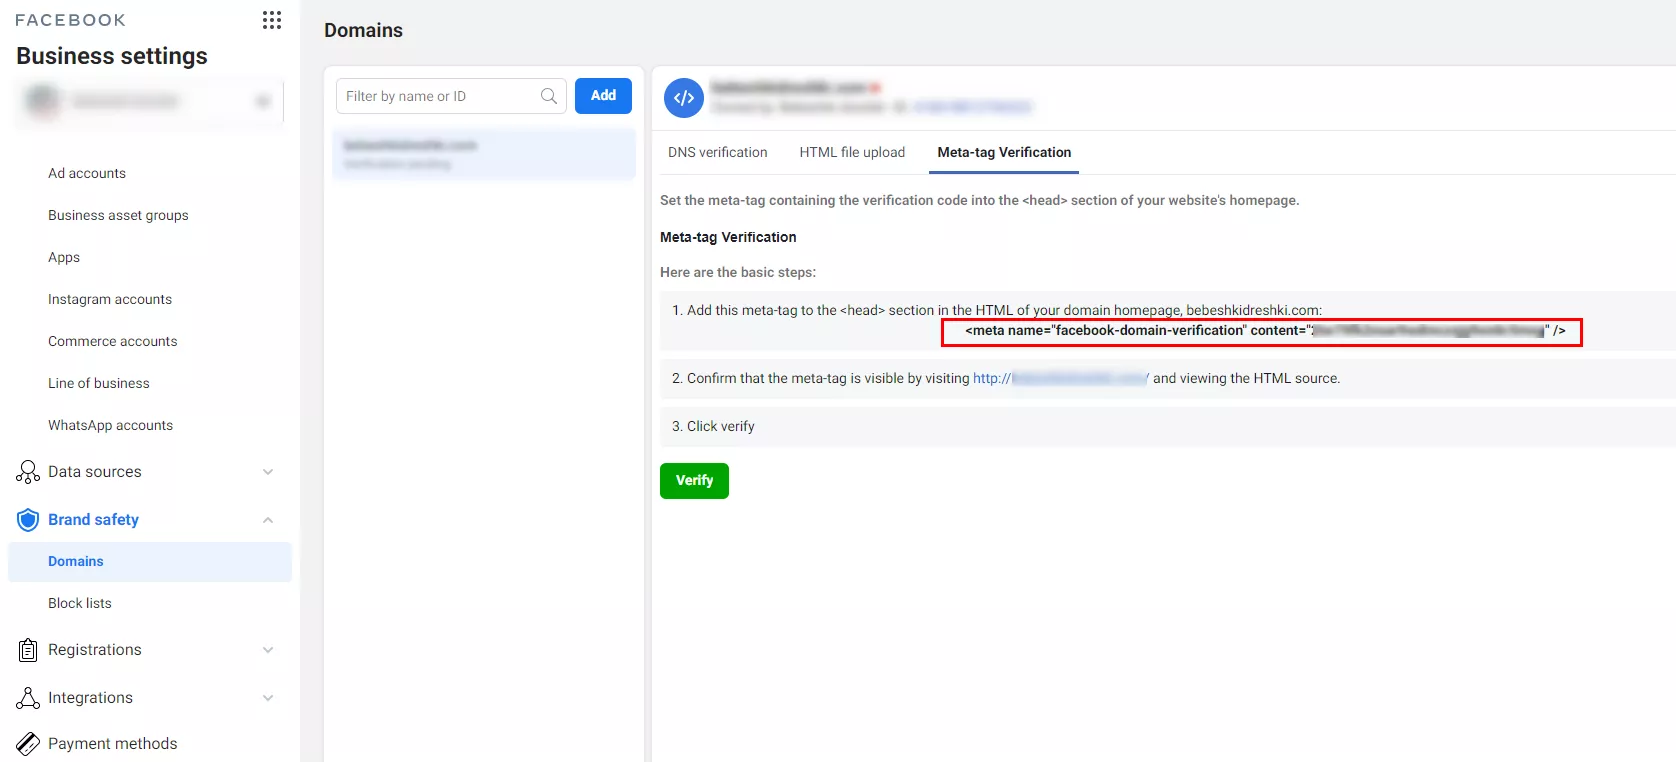Click the Data sources icon
Viewport: 1676px width, 762px height.
[28, 472]
